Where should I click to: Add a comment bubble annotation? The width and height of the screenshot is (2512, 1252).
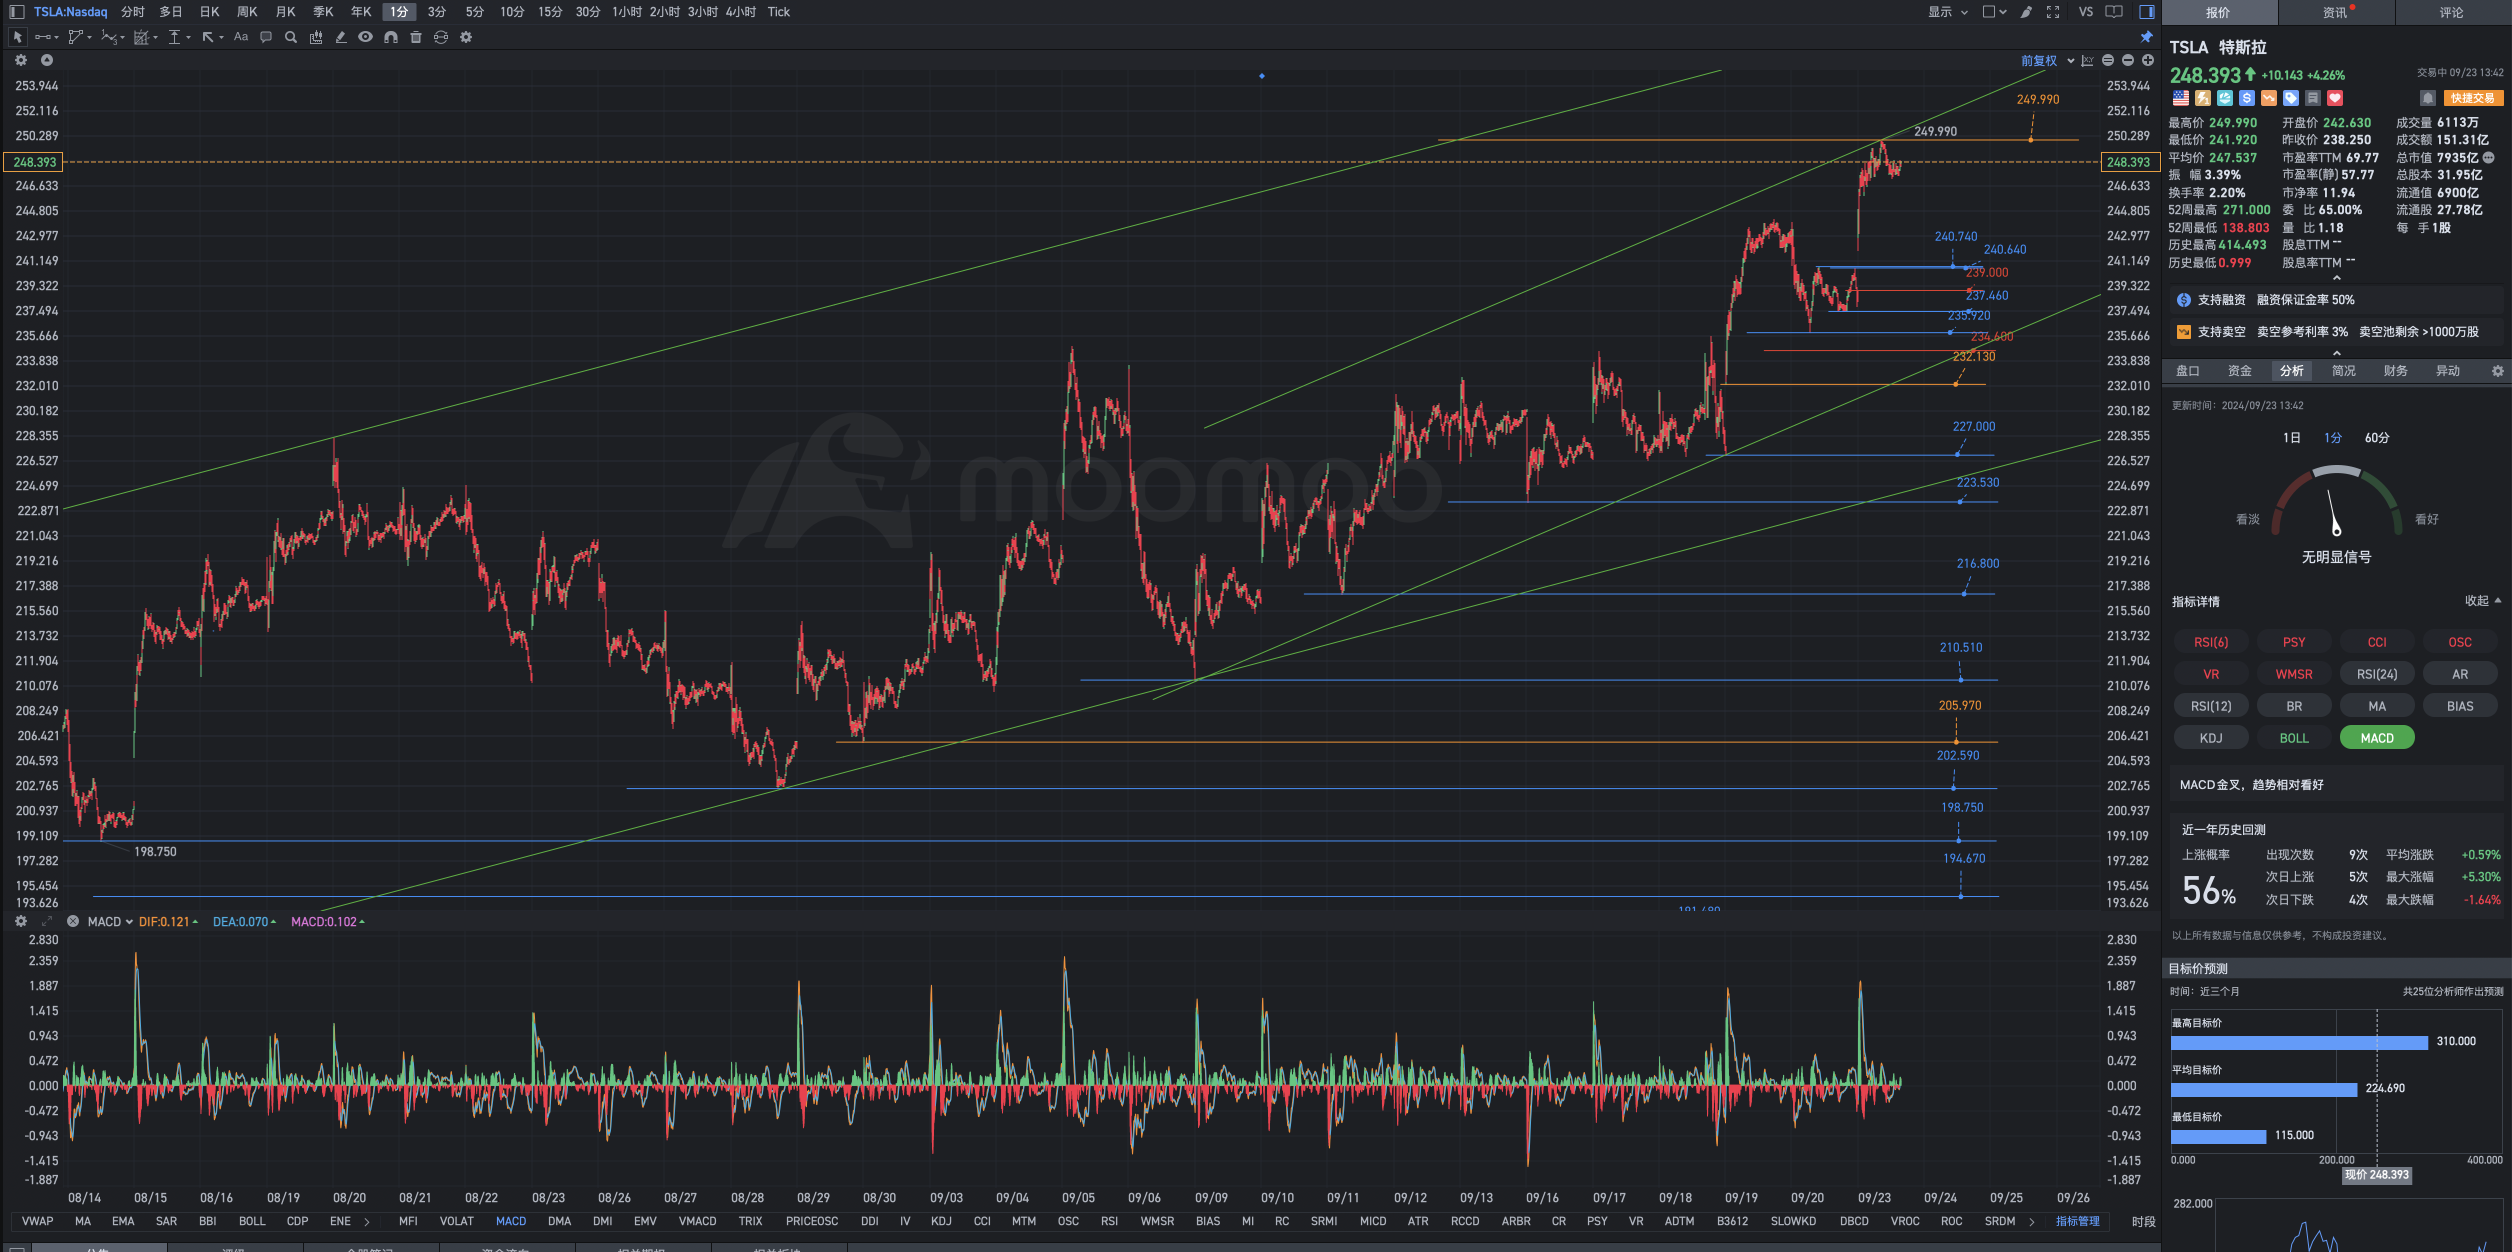coord(266,37)
